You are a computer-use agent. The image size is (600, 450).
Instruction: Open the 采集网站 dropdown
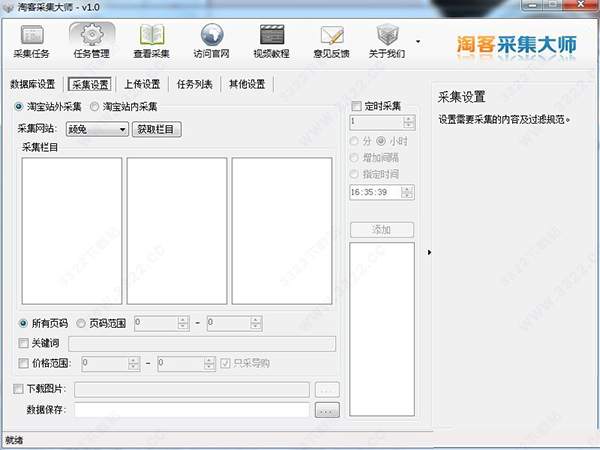97,129
